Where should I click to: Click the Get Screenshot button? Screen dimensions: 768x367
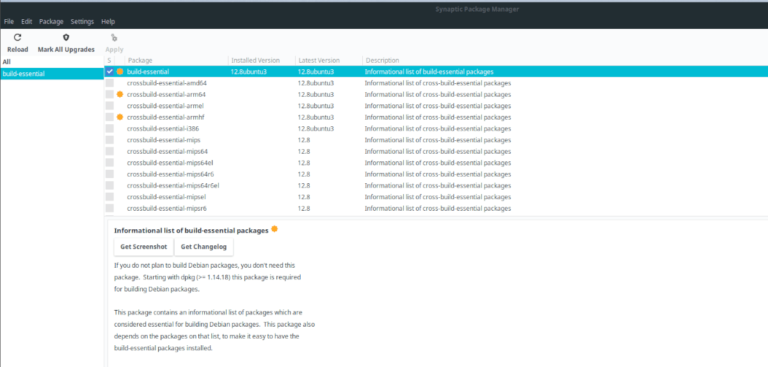coord(144,247)
